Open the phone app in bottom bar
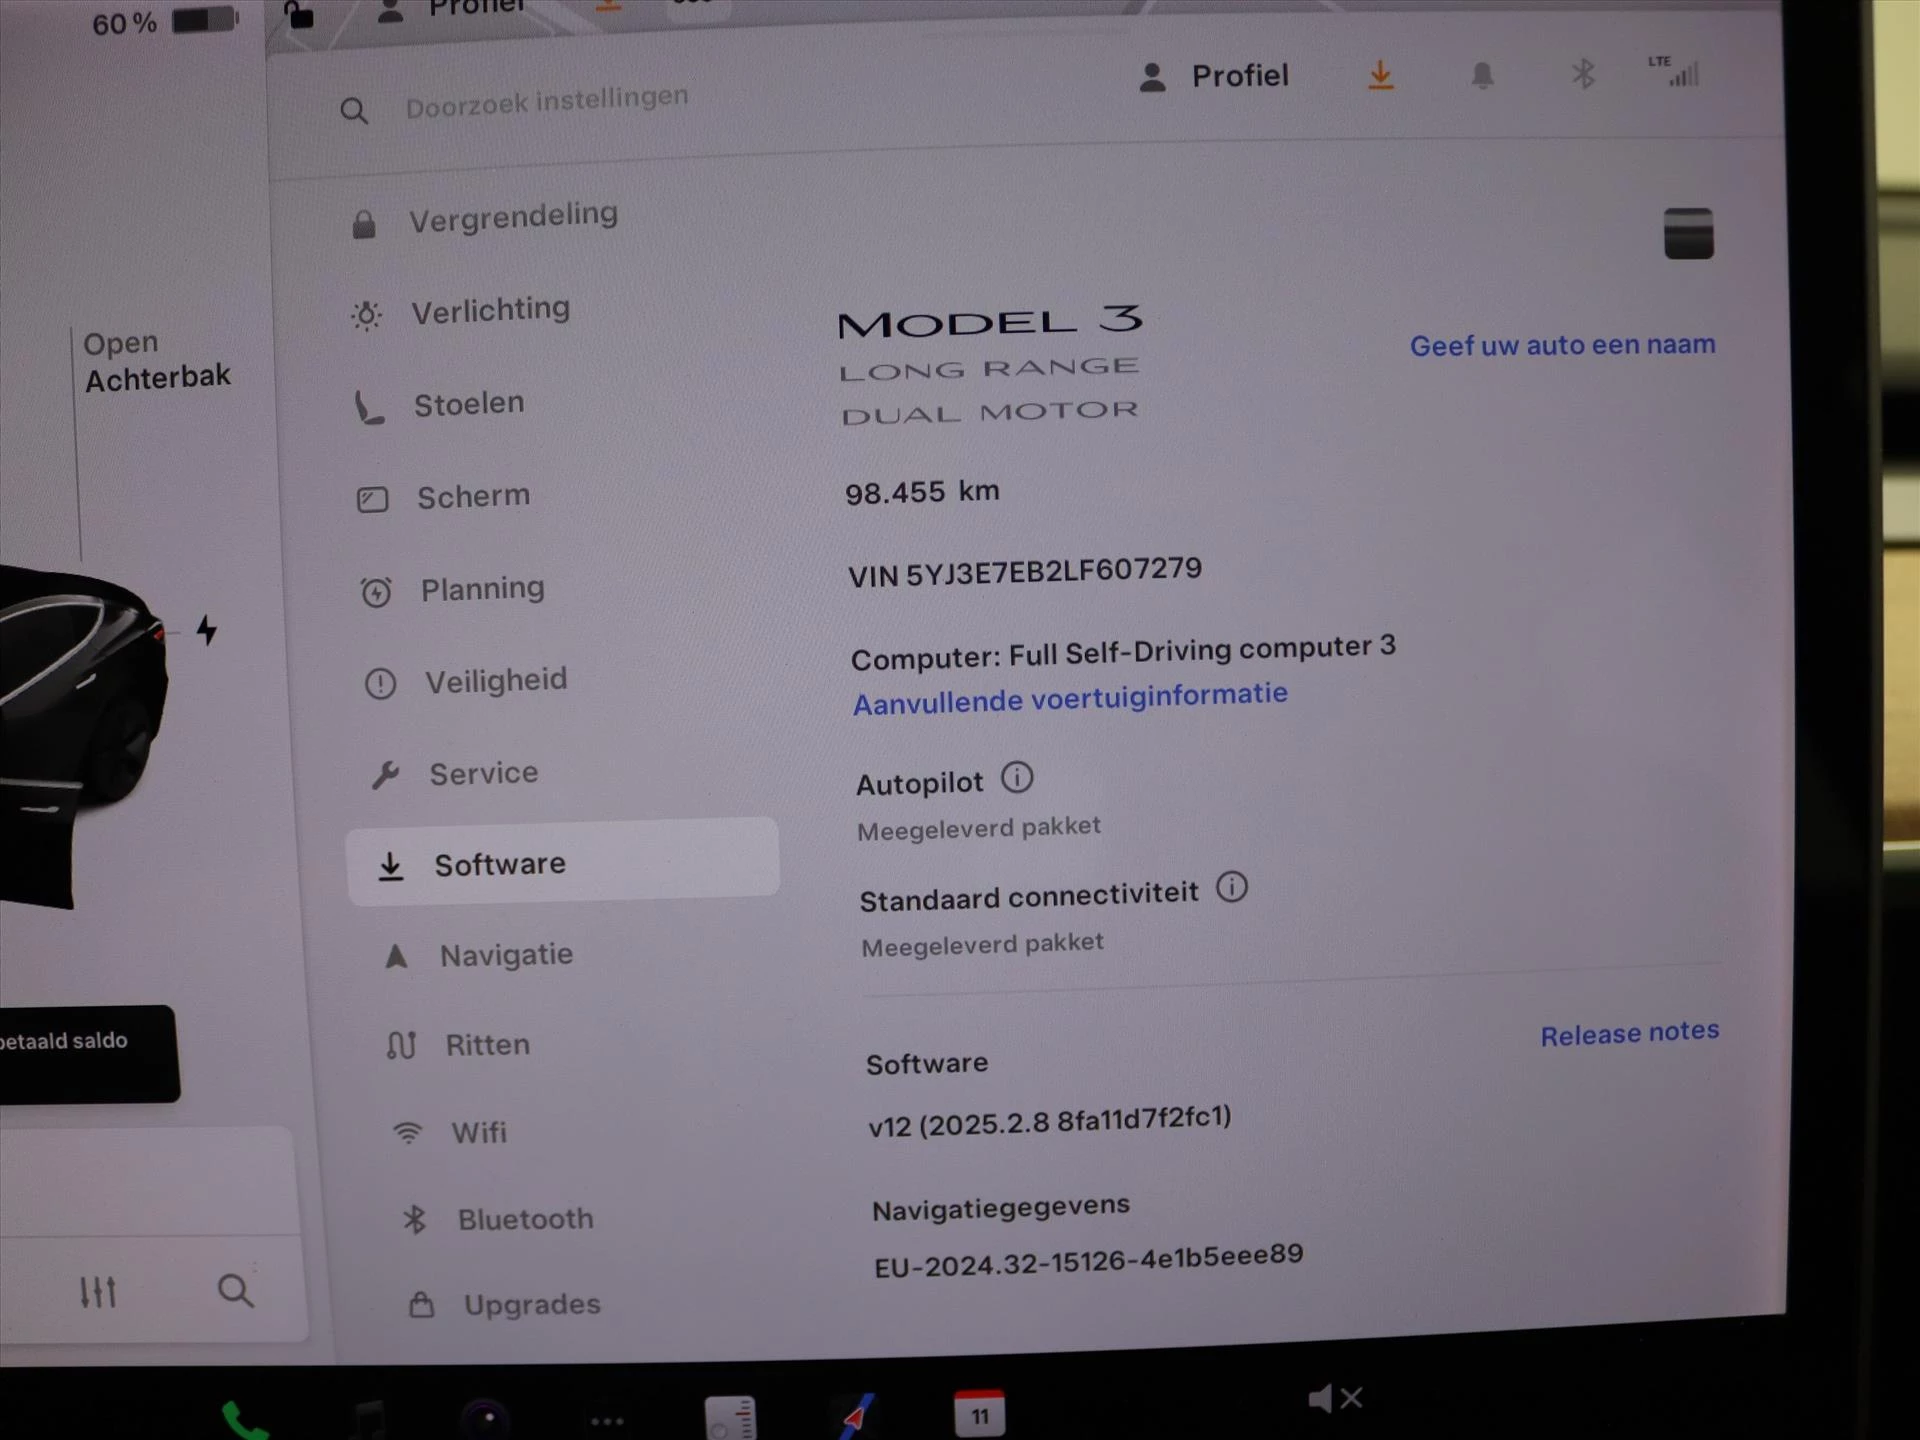The height and width of the screenshot is (1440, 1920). coord(244,1422)
